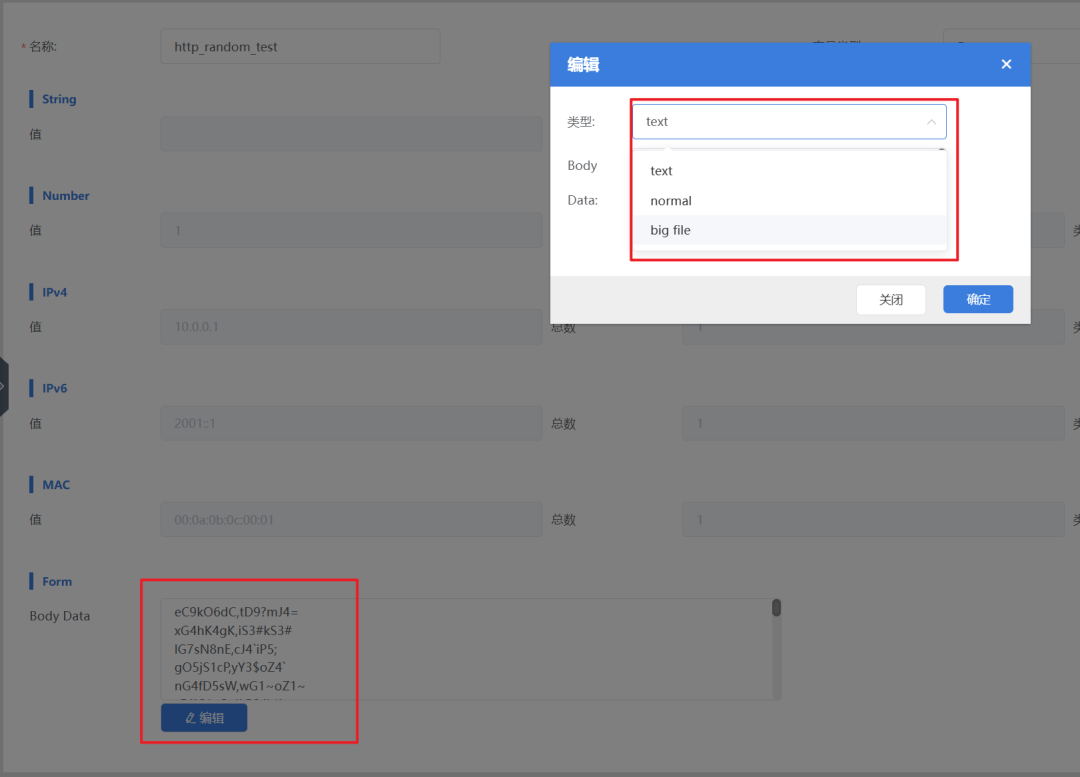Click the line gO5jS1cP,yY3$oZ4` in Body Data
This screenshot has width=1080, height=777.
click(230, 667)
